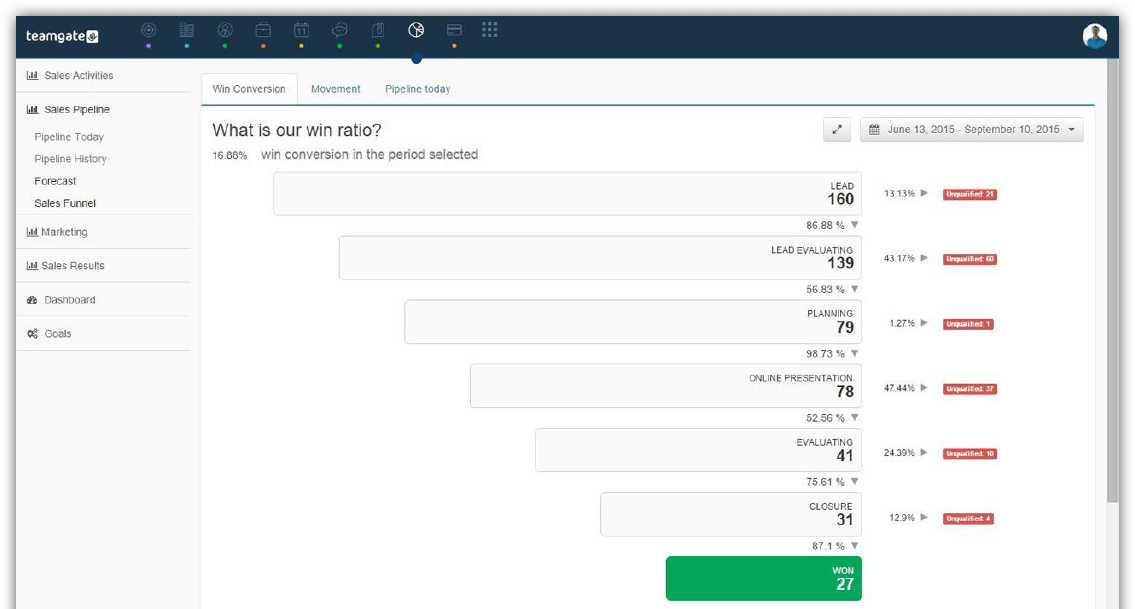
Task: Open the billing card icon in top navigation
Action: click(x=454, y=30)
